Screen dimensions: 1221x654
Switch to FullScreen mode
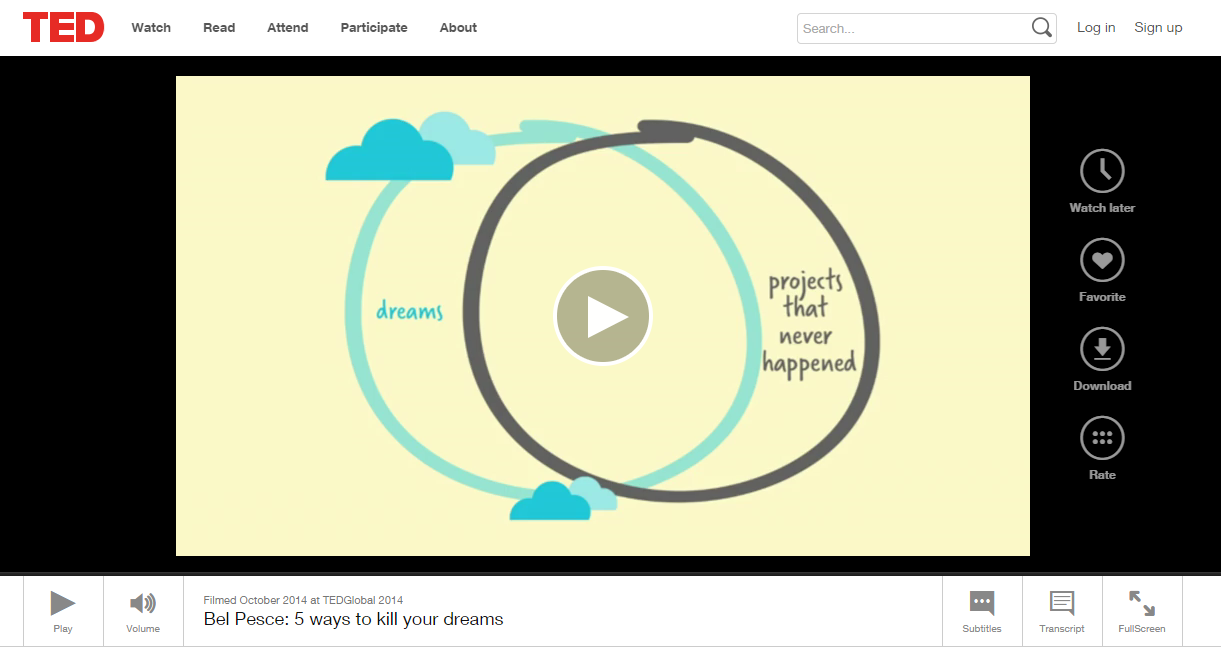tap(1142, 611)
